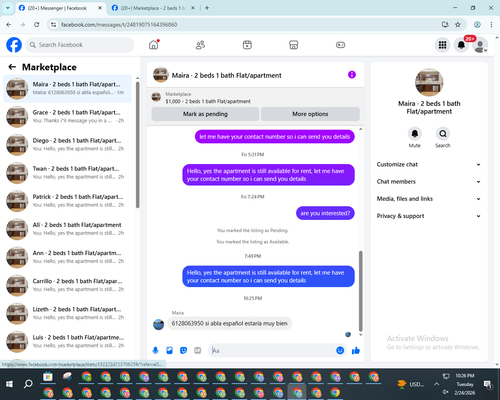Click the Aa message input field

272,350
